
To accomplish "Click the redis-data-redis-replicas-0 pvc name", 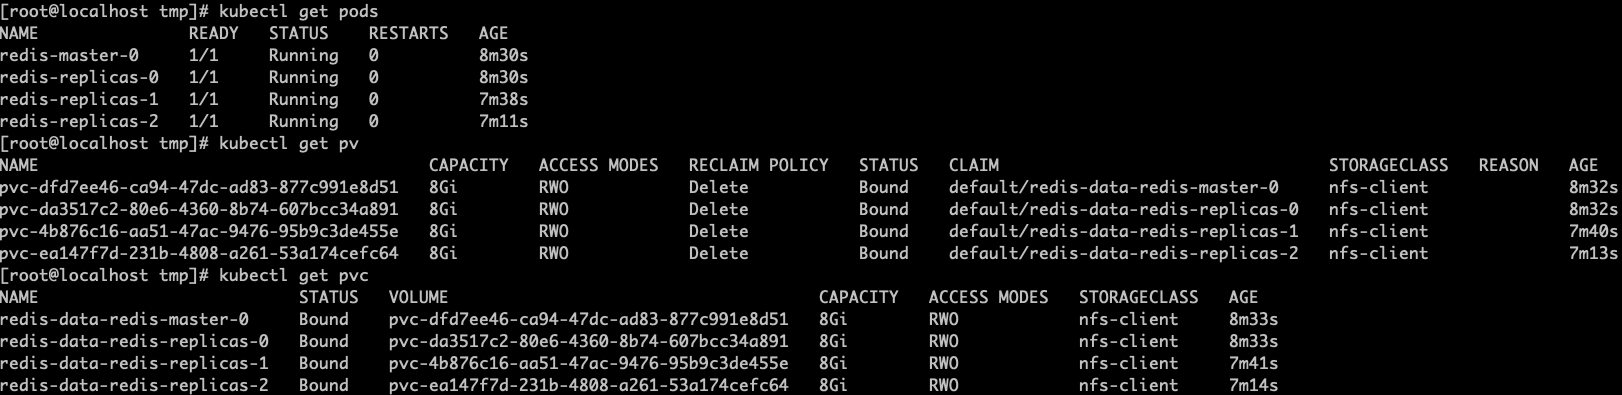I will pyautogui.click(x=134, y=342).
